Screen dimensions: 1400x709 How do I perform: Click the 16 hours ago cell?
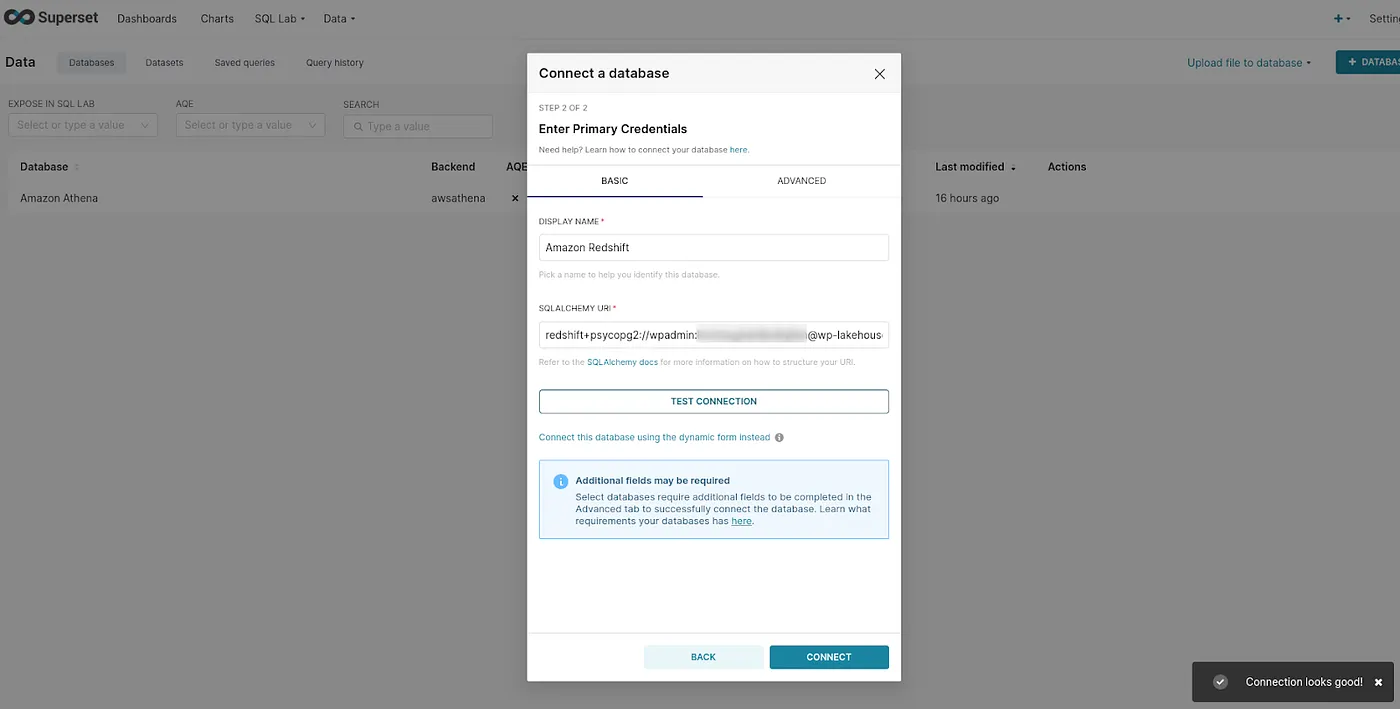coord(967,198)
